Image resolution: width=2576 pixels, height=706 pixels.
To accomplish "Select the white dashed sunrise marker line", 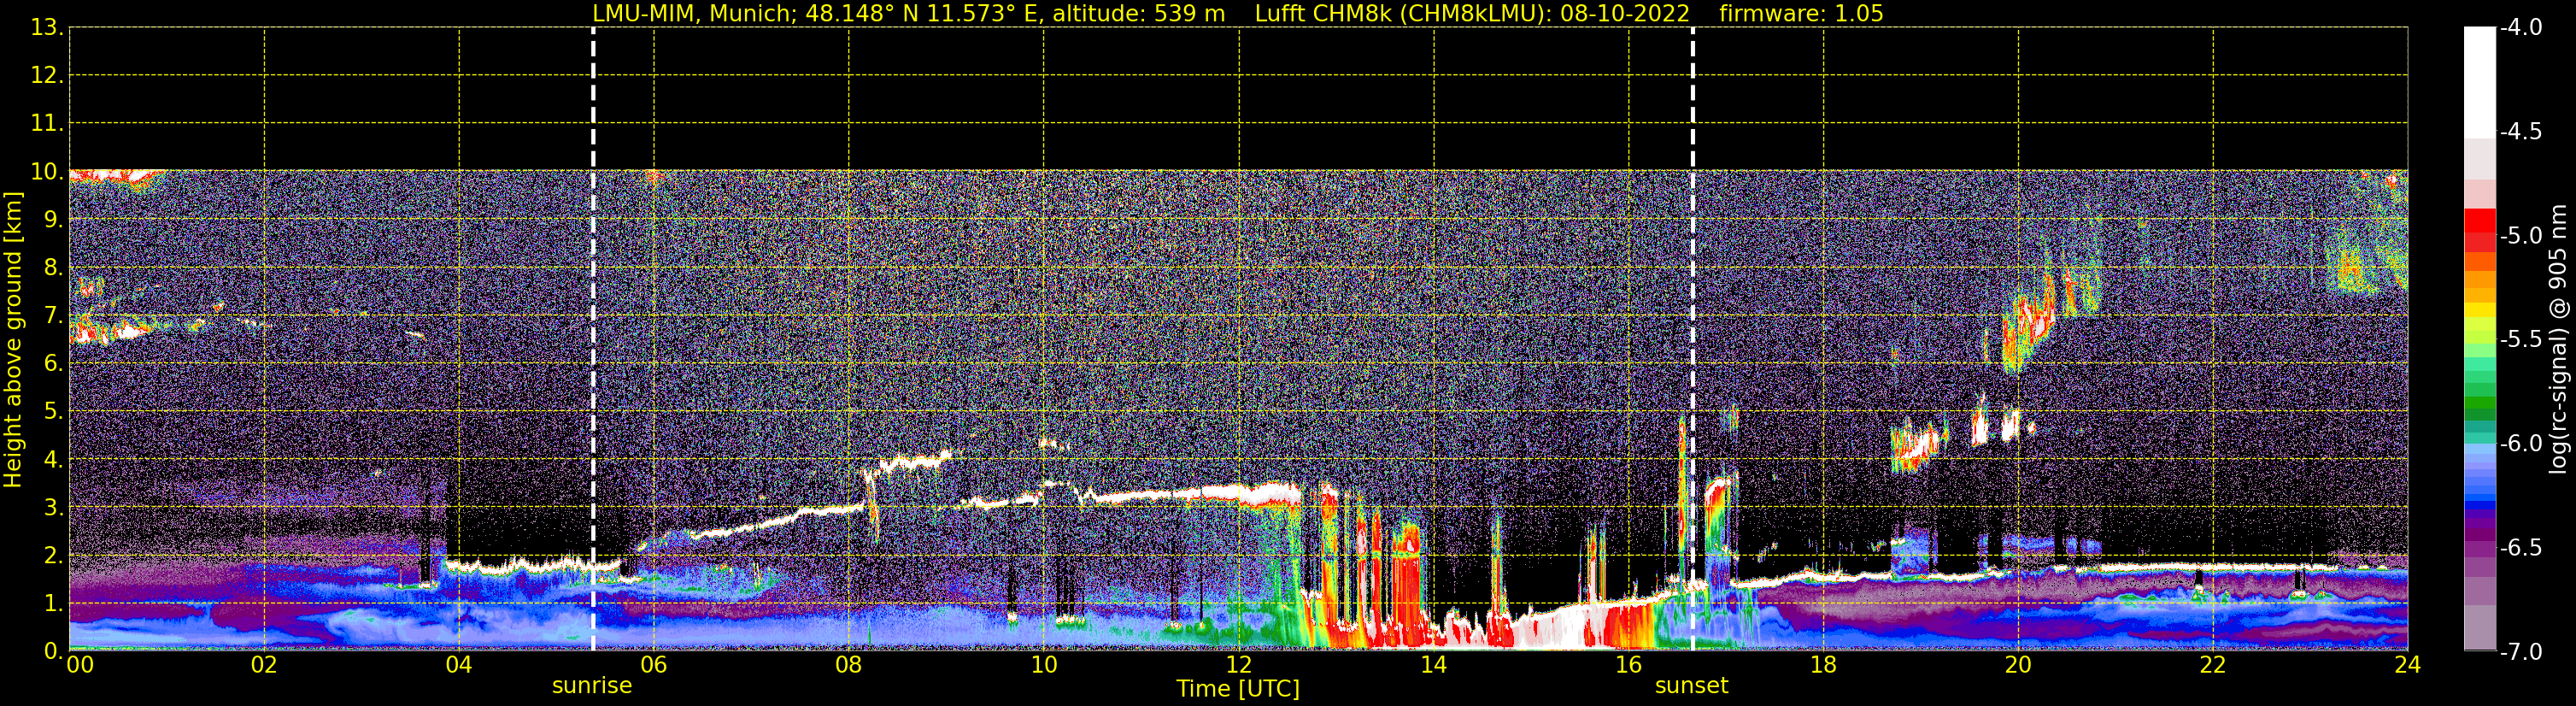I will click(x=593, y=339).
